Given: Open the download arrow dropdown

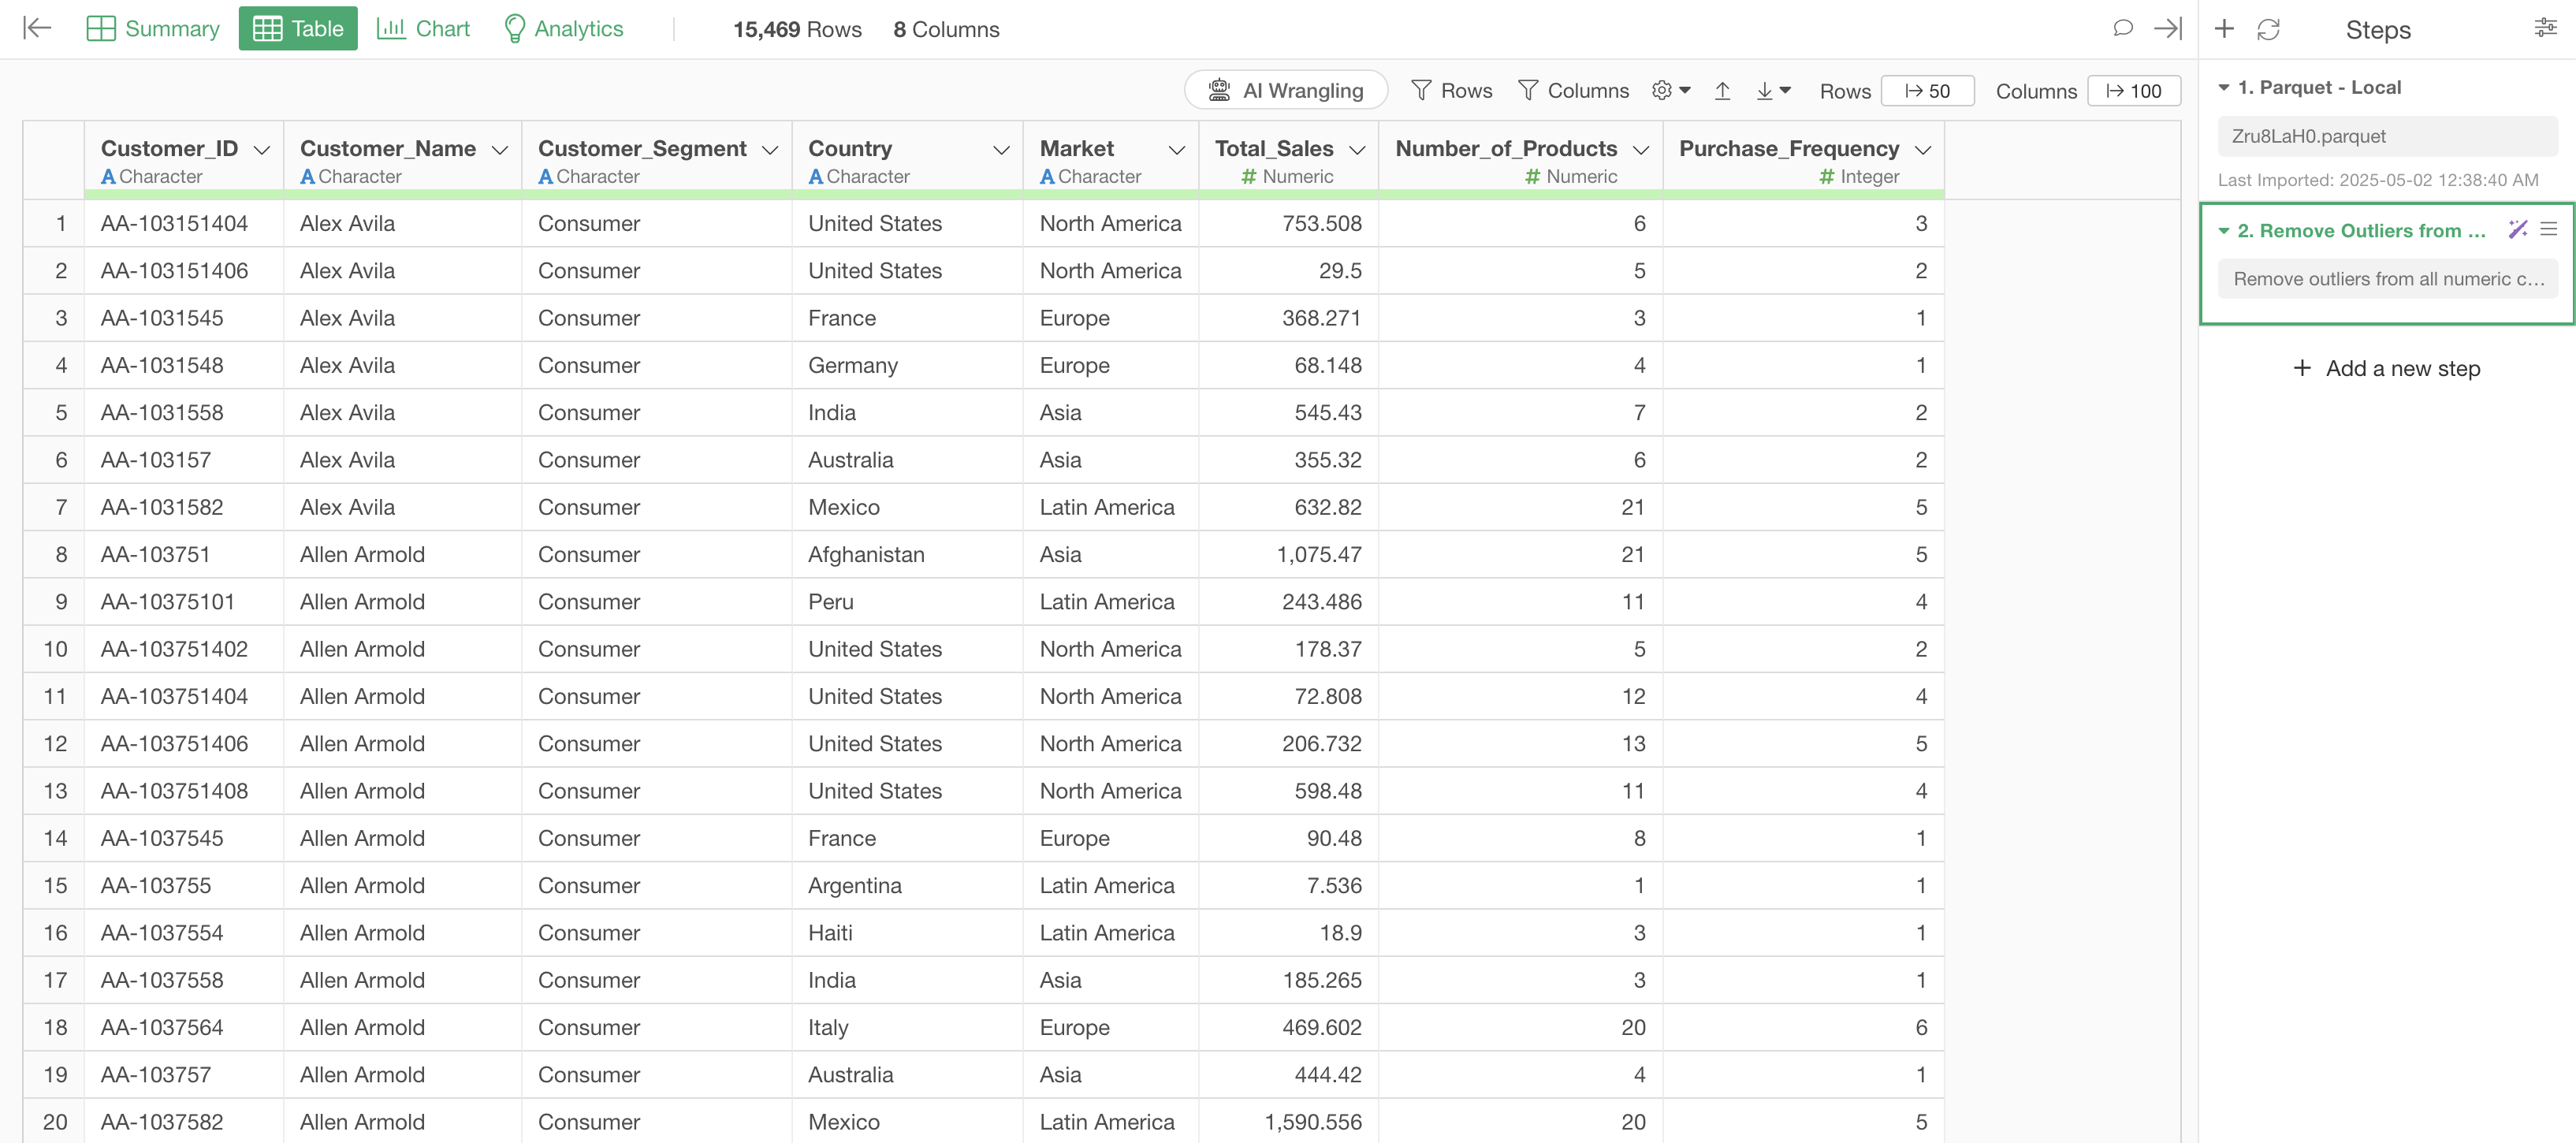Looking at the screenshot, I should pyautogui.click(x=1773, y=91).
